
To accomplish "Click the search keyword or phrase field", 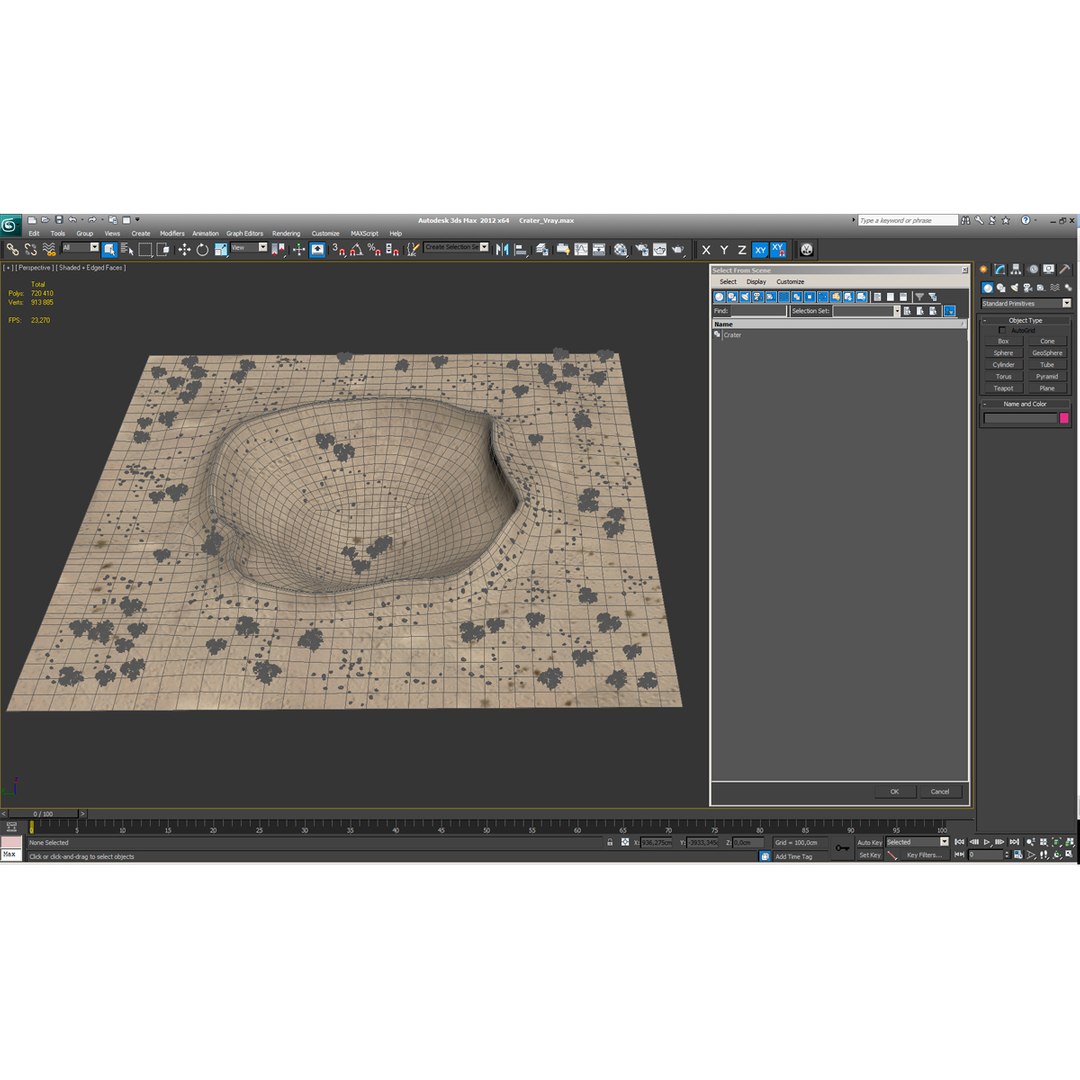I will coord(907,220).
